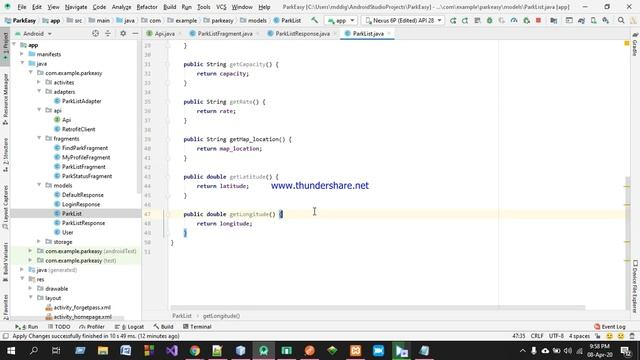Image resolution: width=640 pixels, height=360 pixels.
Task: Open the Terminal tool window button
Action: 197,327
